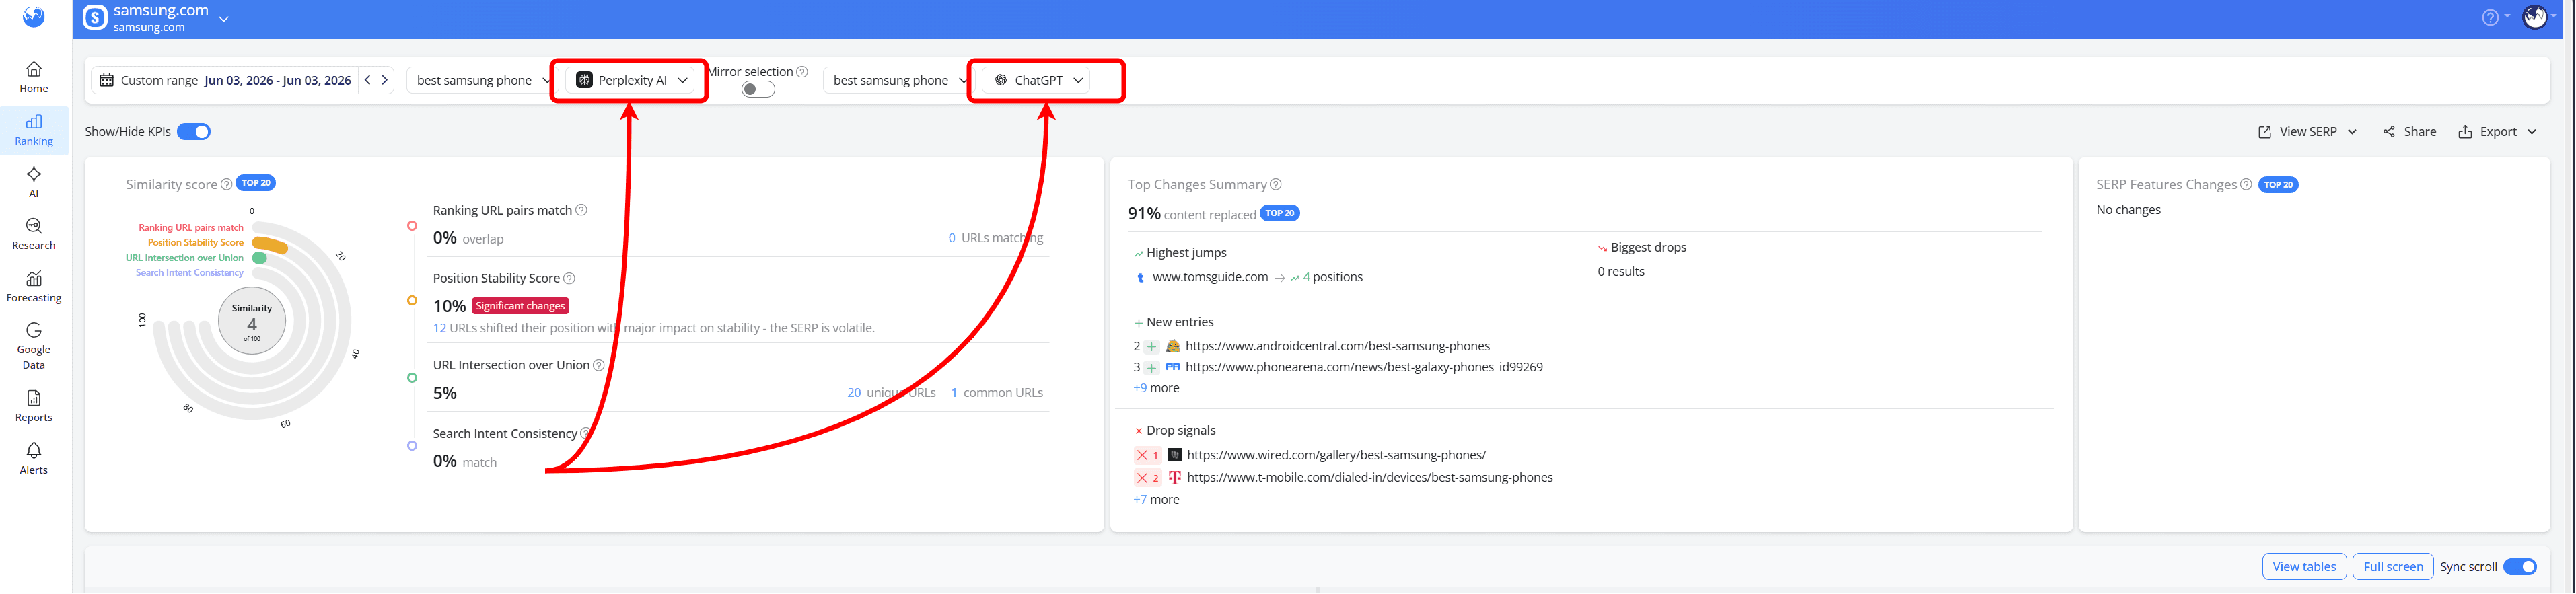
Task: Open the AI section in sidebar
Action: pyautogui.click(x=33, y=182)
